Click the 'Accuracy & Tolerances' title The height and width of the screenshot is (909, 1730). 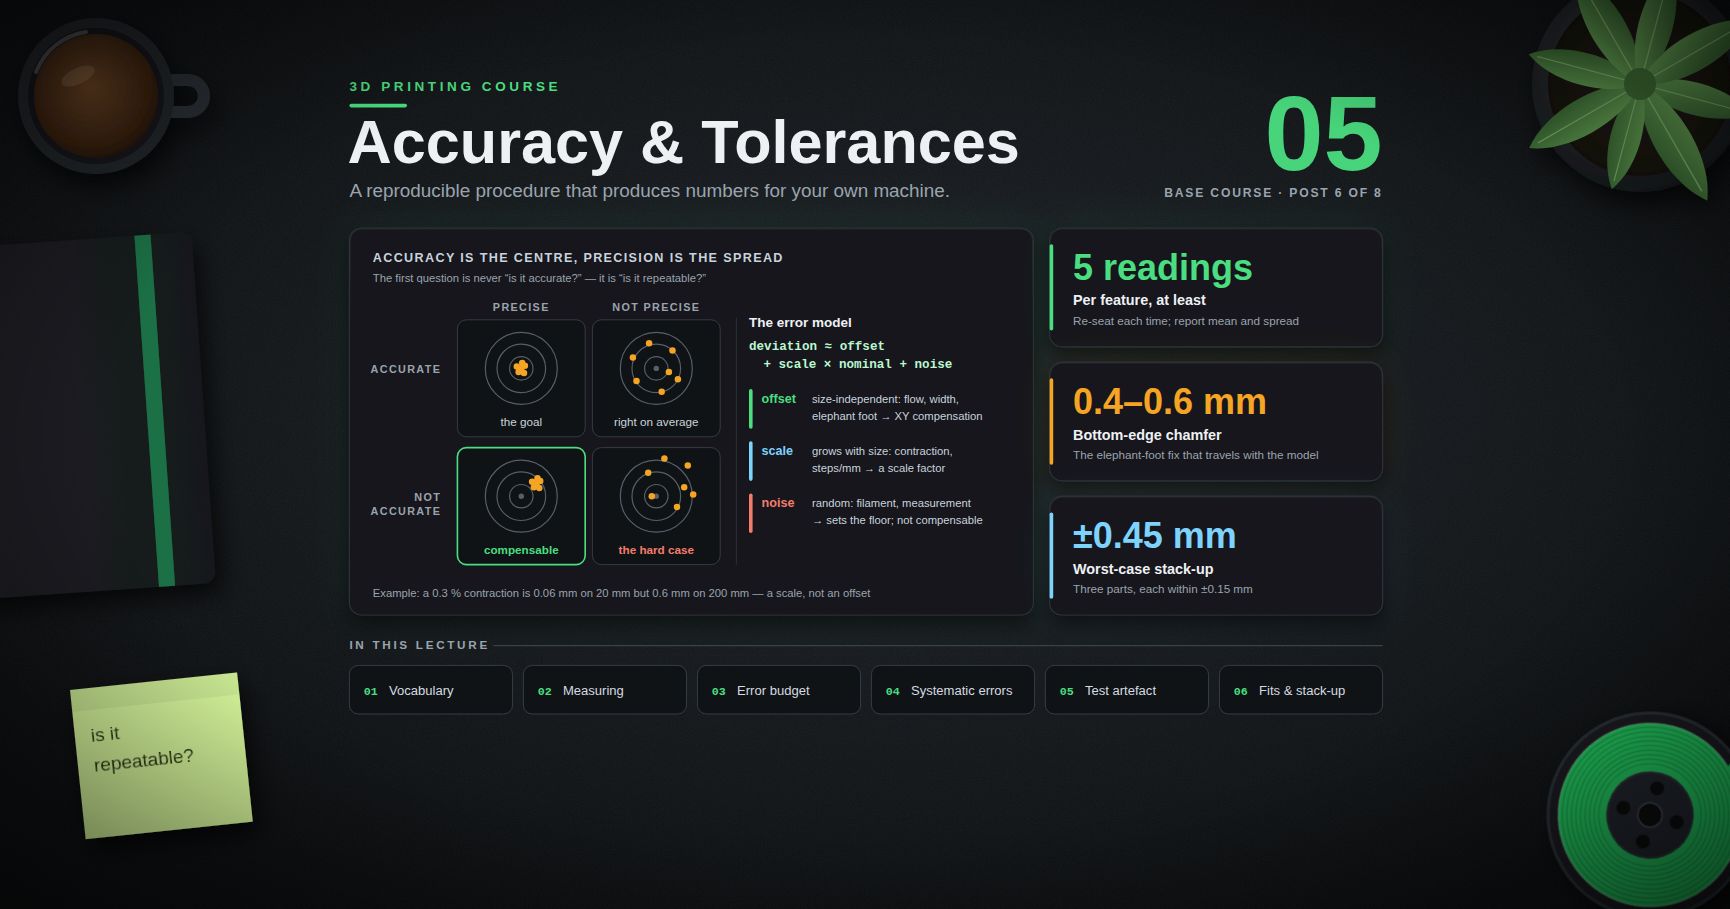click(x=683, y=143)
